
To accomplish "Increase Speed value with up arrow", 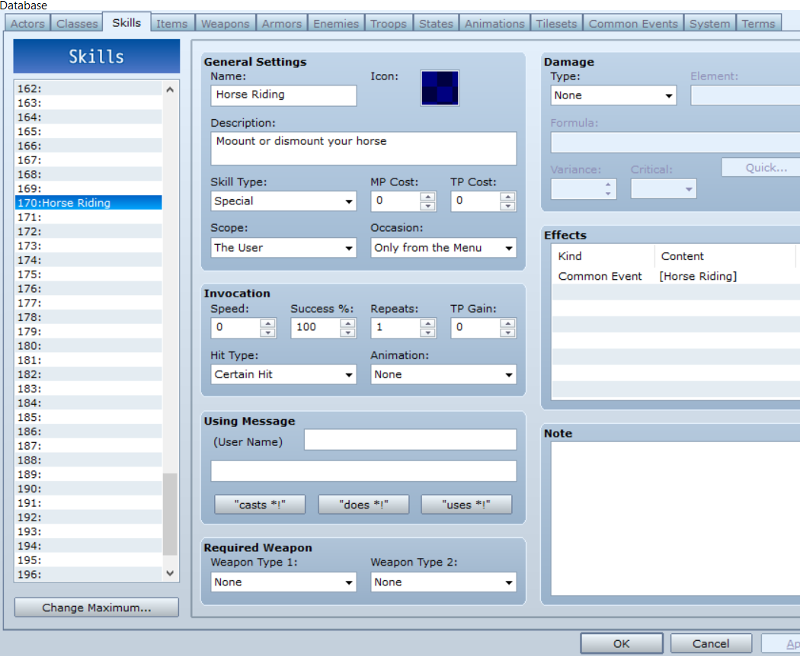I will click(x=267, y=323).
